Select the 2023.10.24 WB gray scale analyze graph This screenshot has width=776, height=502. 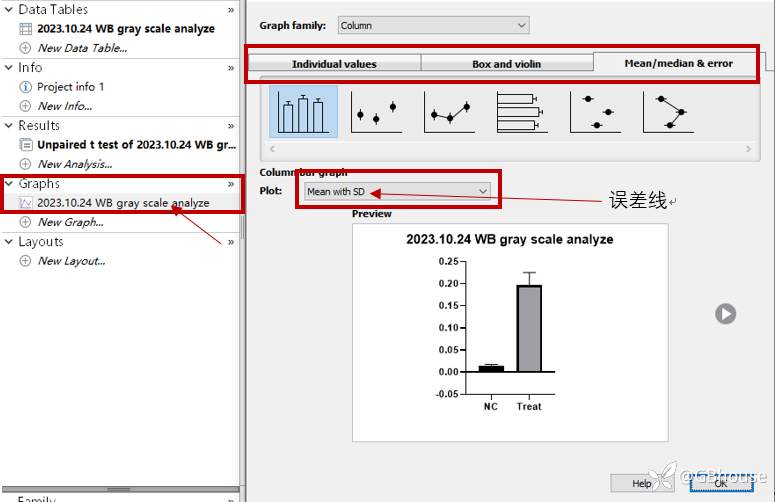tap(123, 203)
